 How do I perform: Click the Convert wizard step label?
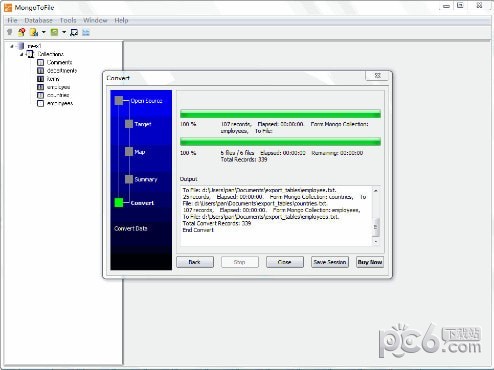(x=142, y=203)
